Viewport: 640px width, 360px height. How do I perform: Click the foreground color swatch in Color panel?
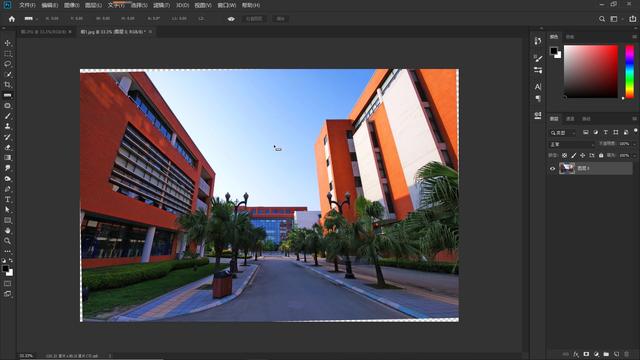pyautogui.click(x=553, y=51)
